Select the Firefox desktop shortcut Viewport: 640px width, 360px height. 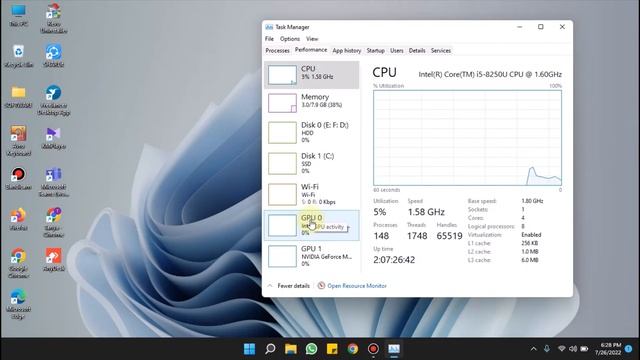pos(18,220)
